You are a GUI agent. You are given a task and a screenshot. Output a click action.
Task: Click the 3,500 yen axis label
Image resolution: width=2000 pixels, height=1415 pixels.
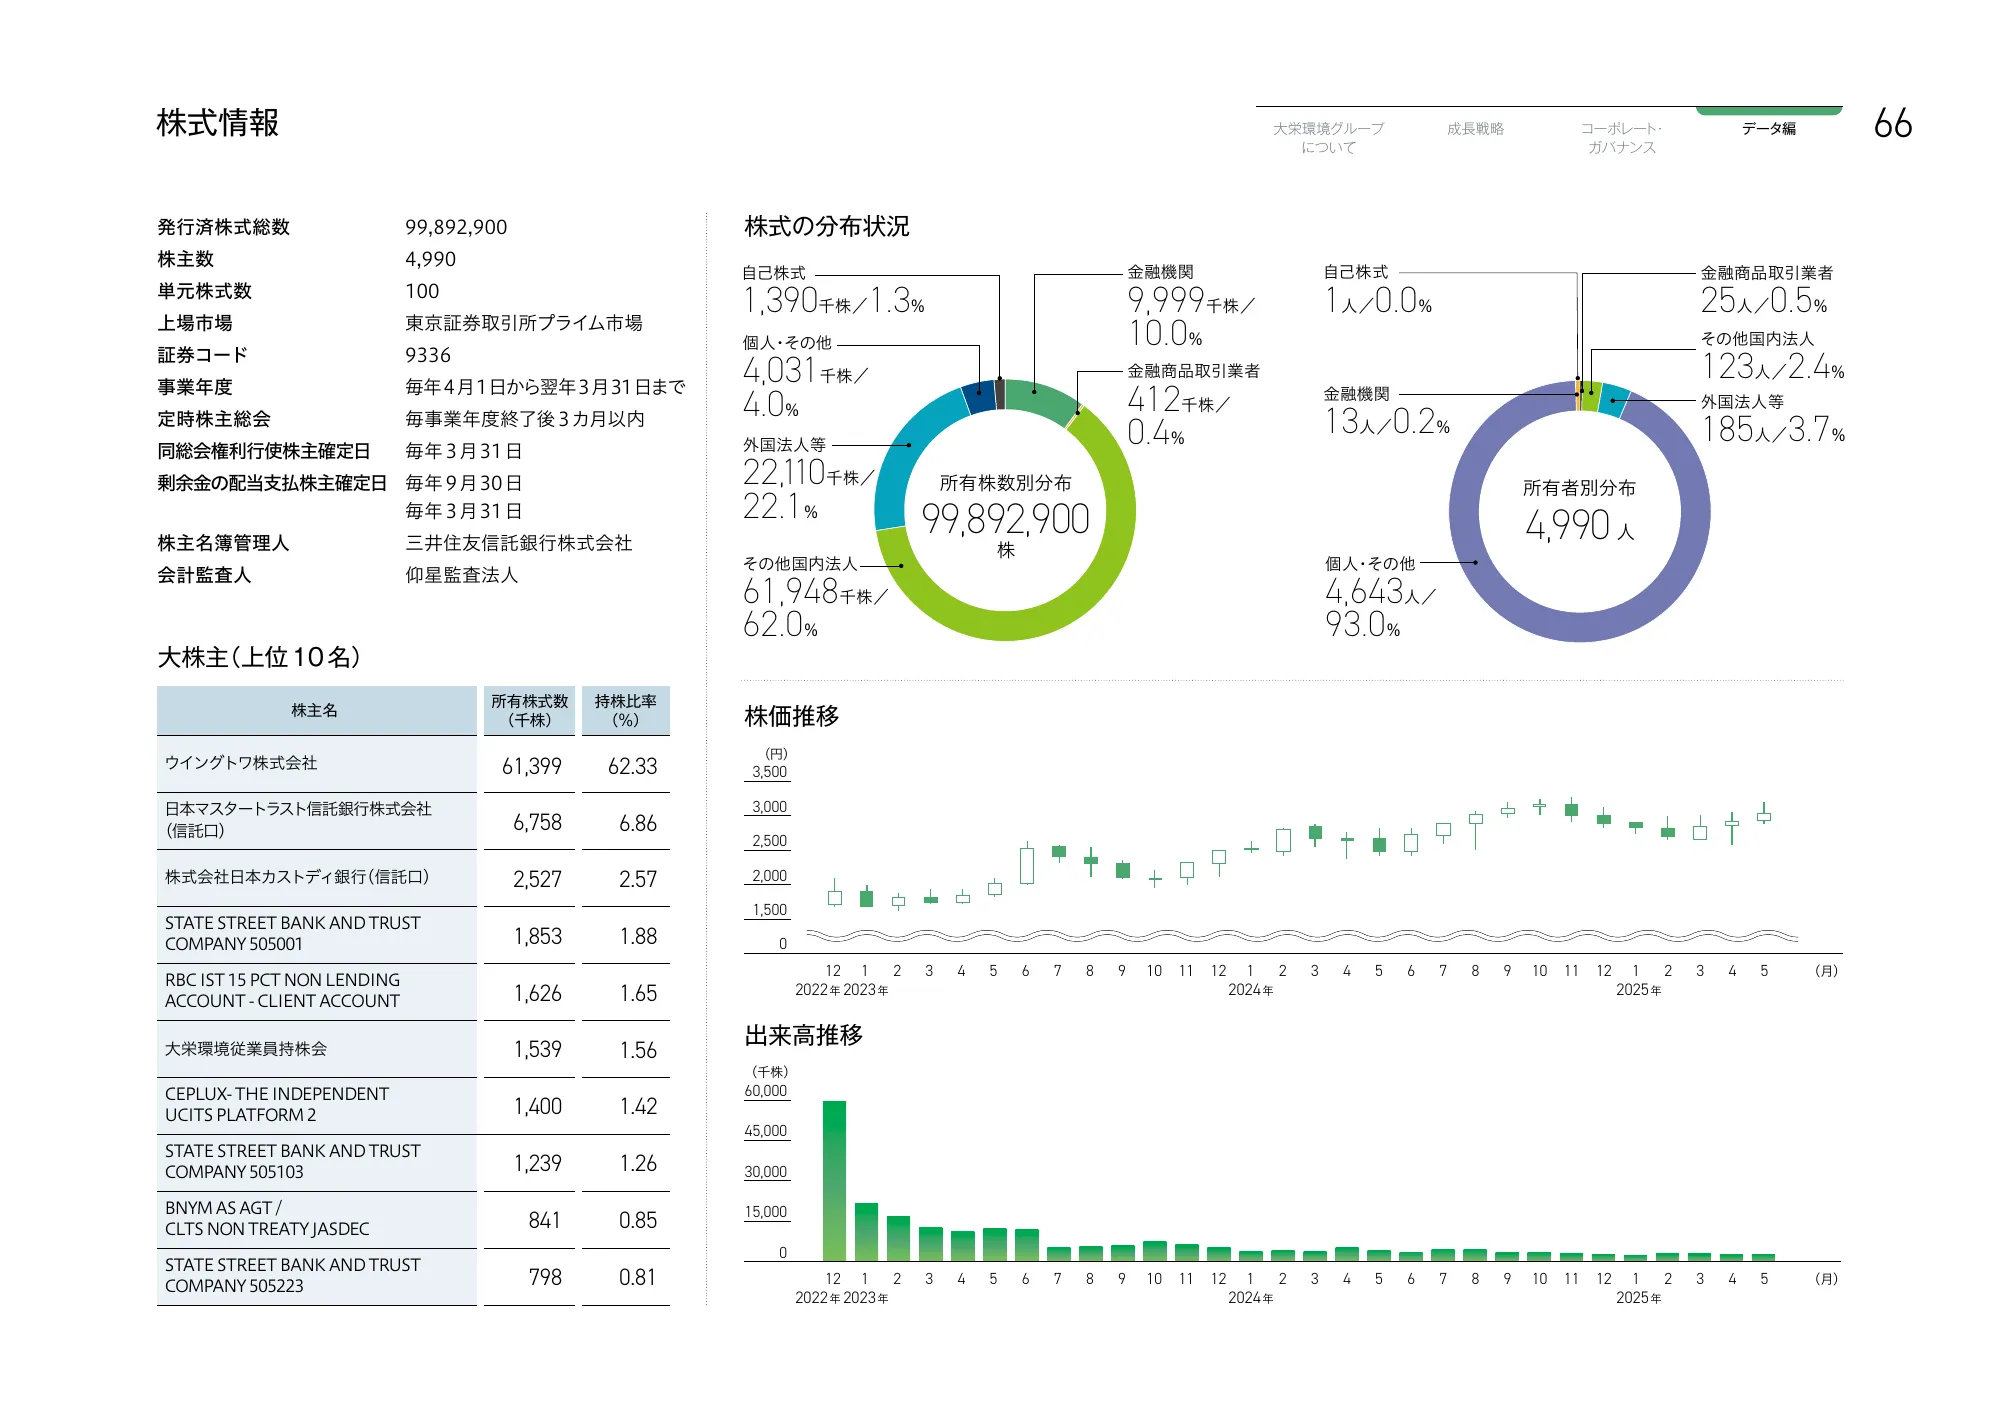[x=769, y=772]
